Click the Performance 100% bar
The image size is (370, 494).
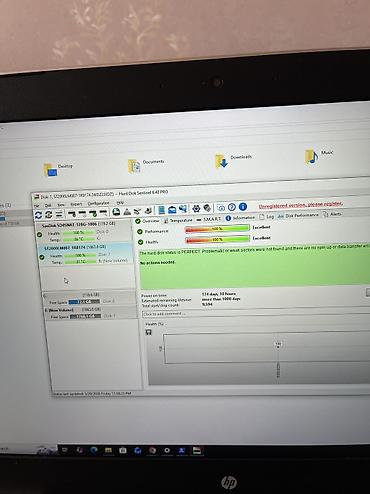tap(217, 229)
